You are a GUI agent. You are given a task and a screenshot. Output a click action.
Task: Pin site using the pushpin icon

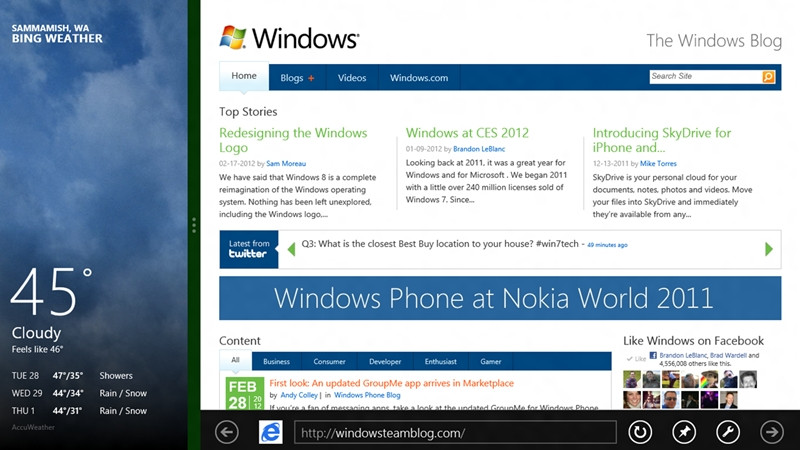click(684, 432)
